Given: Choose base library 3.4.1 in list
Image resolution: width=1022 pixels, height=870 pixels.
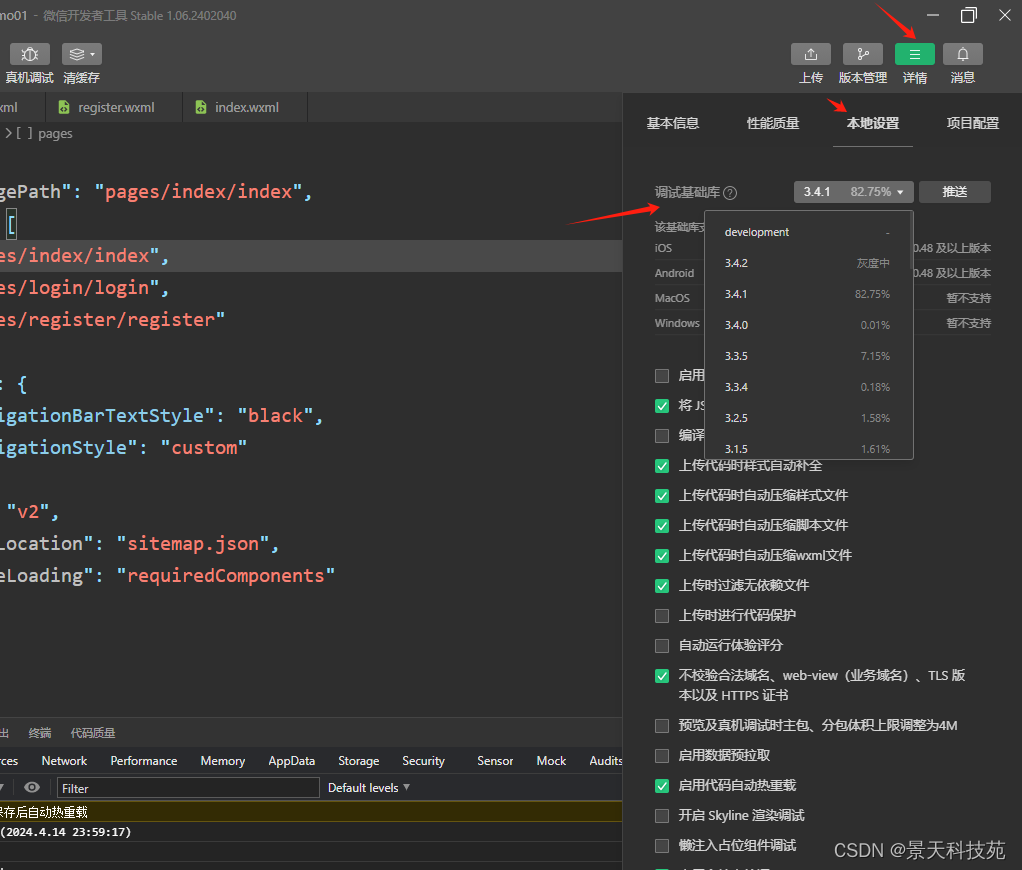Looking at the screenshot, I should [808, 295].
